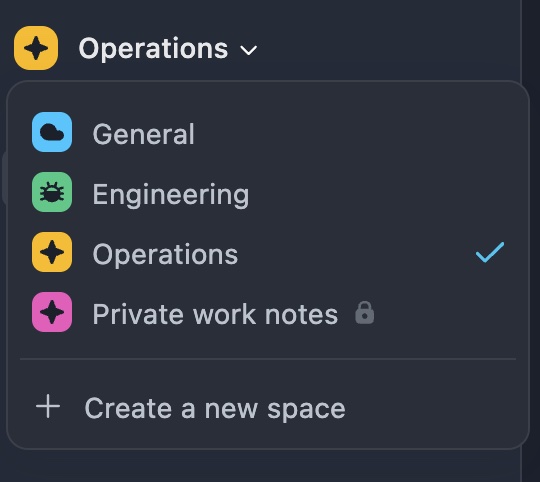Click the yellow star icon in Operations row

pos(52,252)
